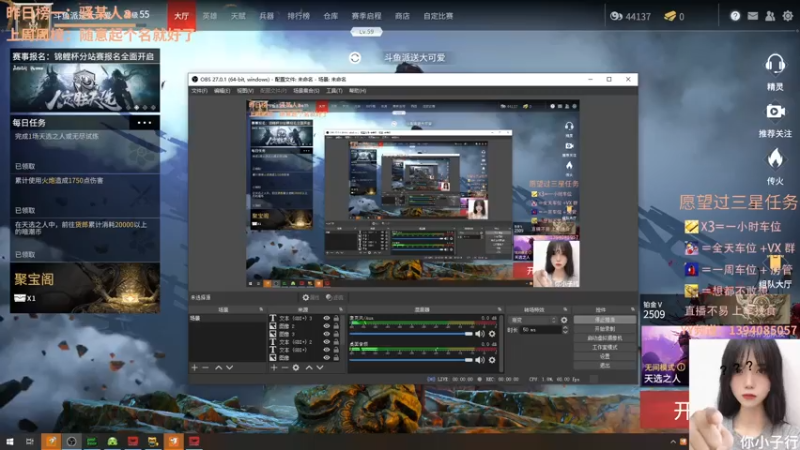
Task: Undock the 混音器 panel via its header icon
Action: pos(499,310)
